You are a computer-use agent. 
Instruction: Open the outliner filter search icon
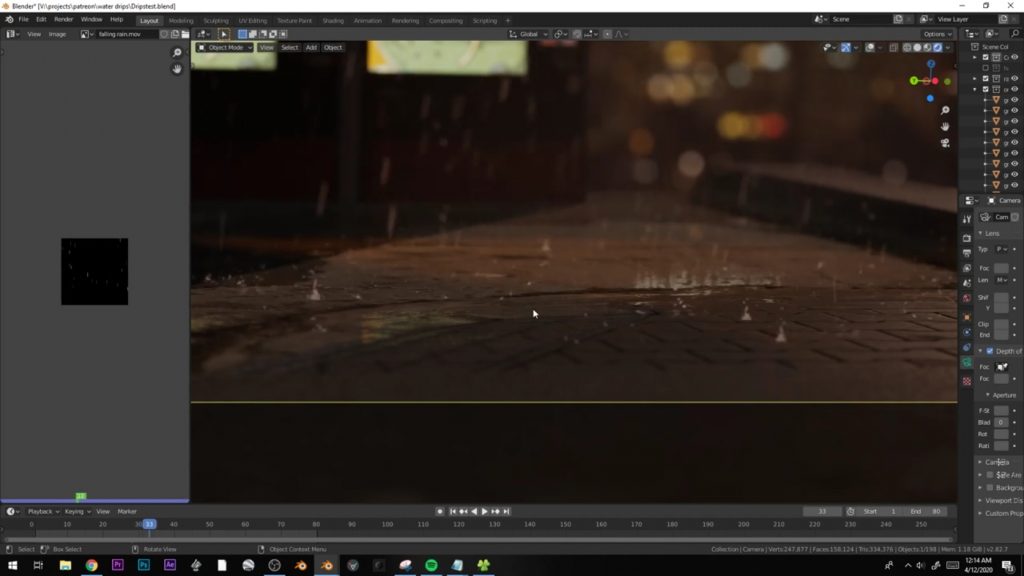[x=1015, y=34]
